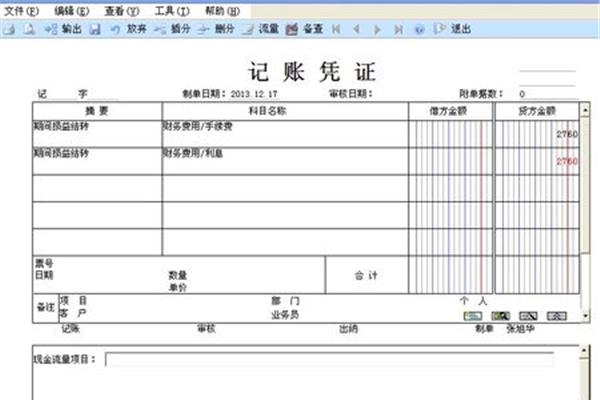Click the 备查 toolbar button
Viewport: 600px width, 400px height.
305,29
